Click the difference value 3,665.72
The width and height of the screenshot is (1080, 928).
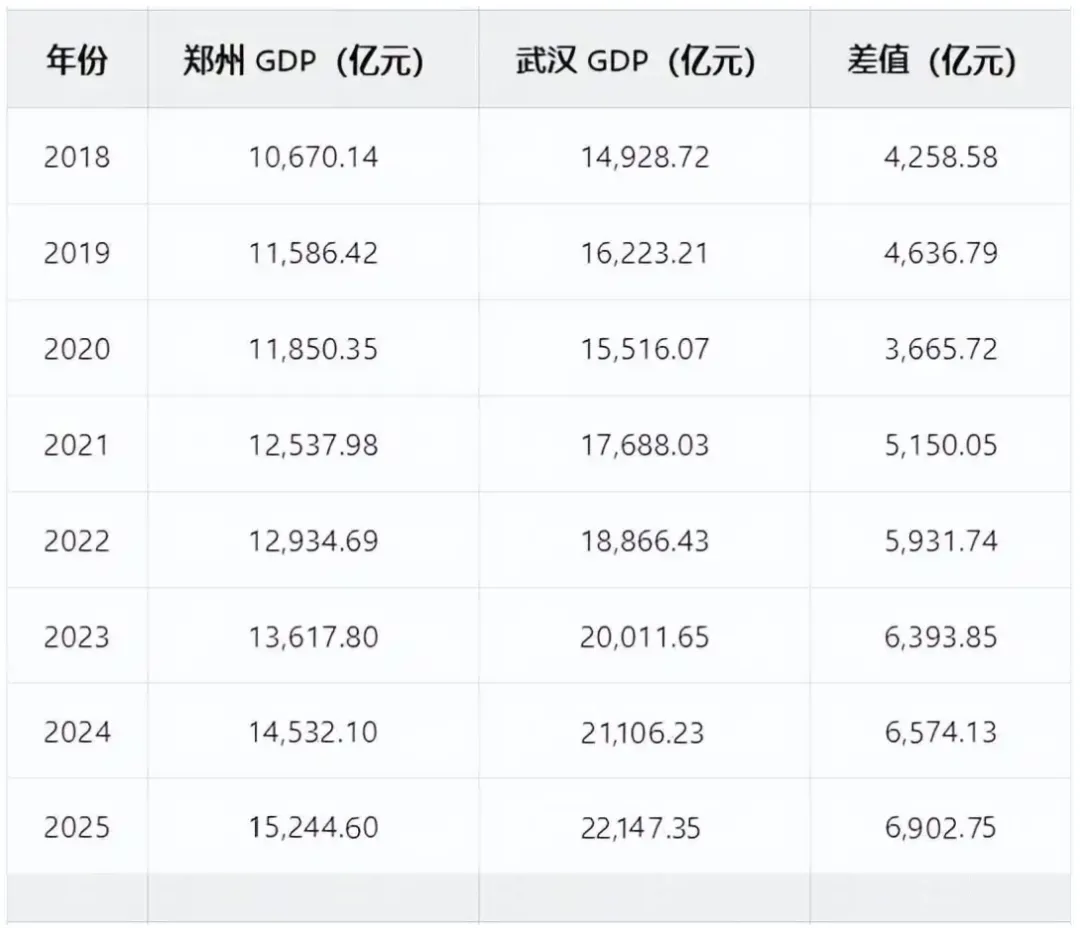point(941,349)
